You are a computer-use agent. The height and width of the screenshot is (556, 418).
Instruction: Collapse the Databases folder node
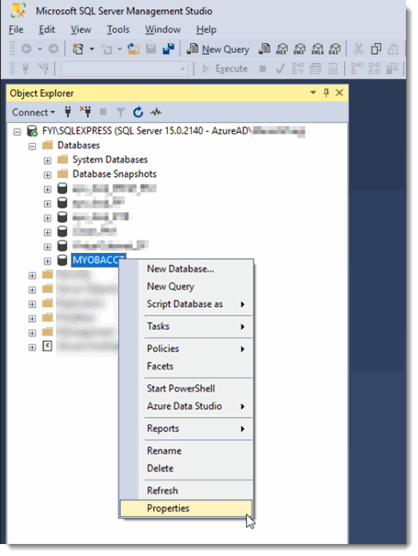point(32,146)
